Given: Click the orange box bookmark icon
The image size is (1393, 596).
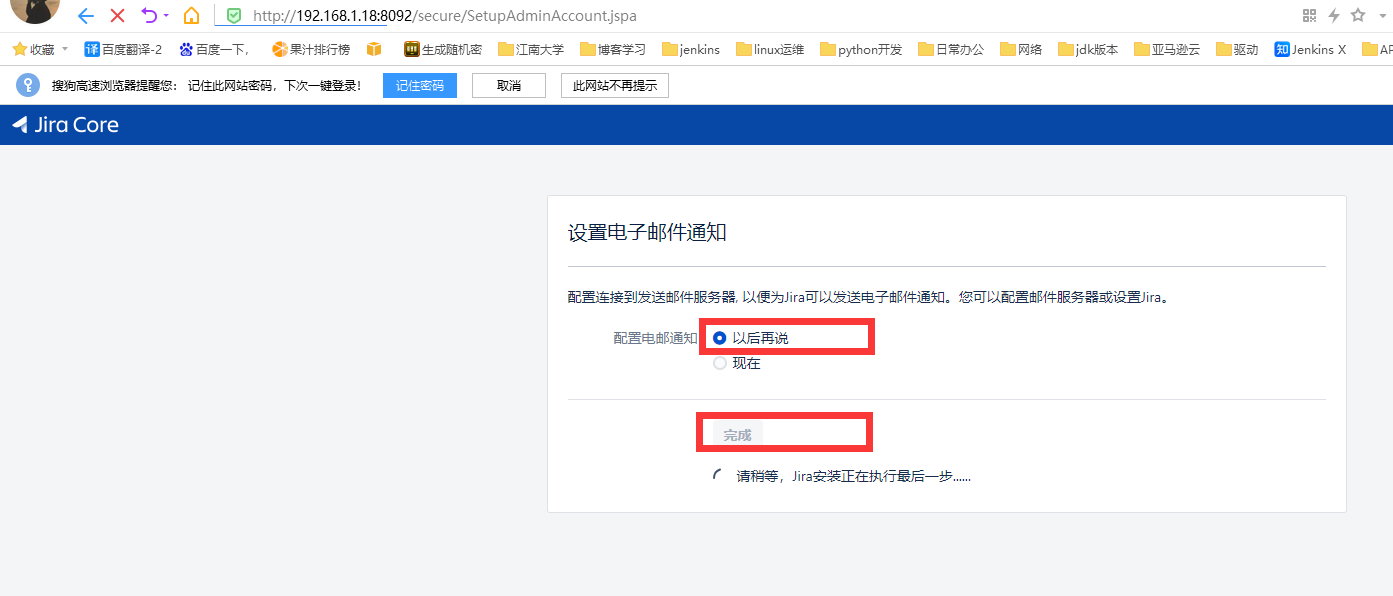Looking at the screenshot, I should click(x=375, y=49).
